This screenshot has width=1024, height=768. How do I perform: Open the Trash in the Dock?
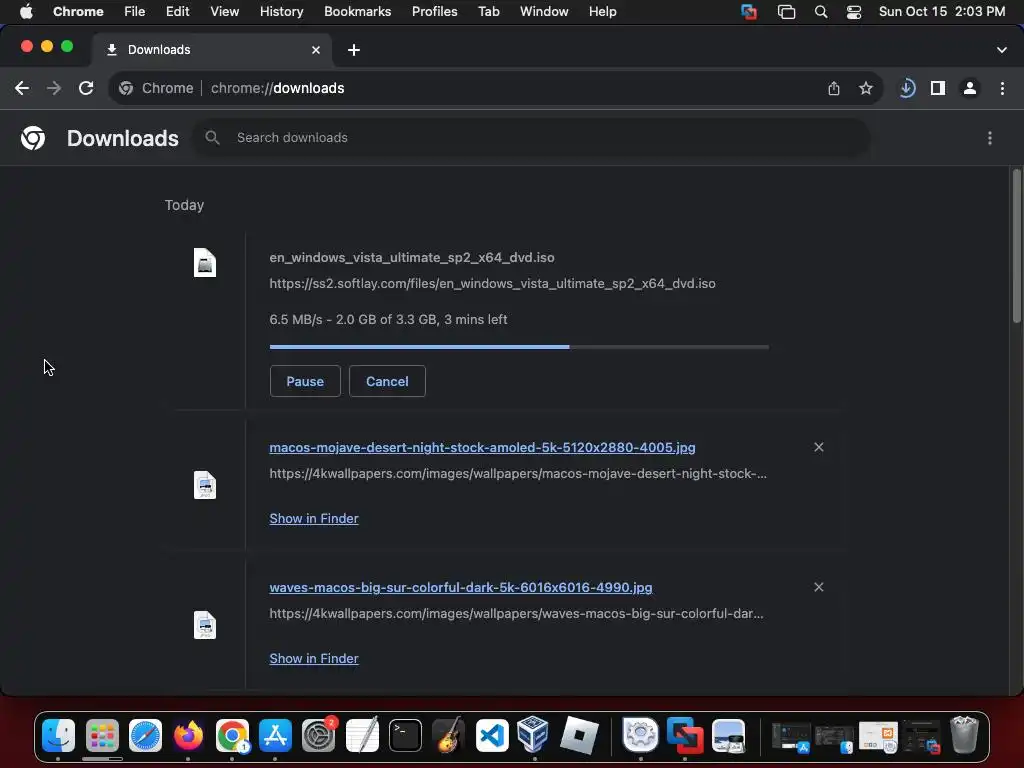click(x=964, y=735)
